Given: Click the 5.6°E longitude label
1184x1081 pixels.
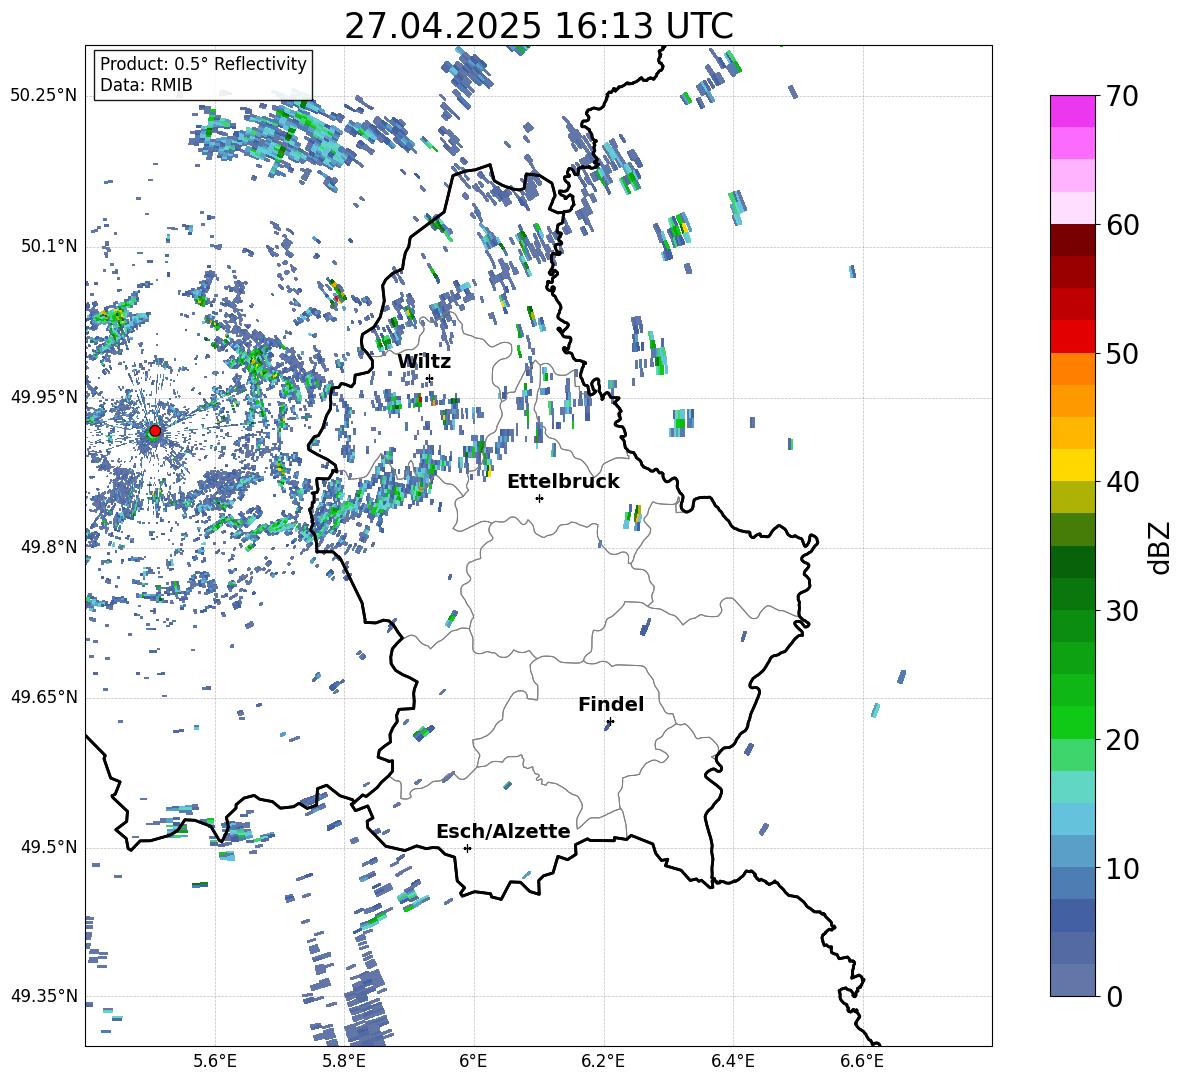Looking at the screenshot, I should coord(215,1061).
